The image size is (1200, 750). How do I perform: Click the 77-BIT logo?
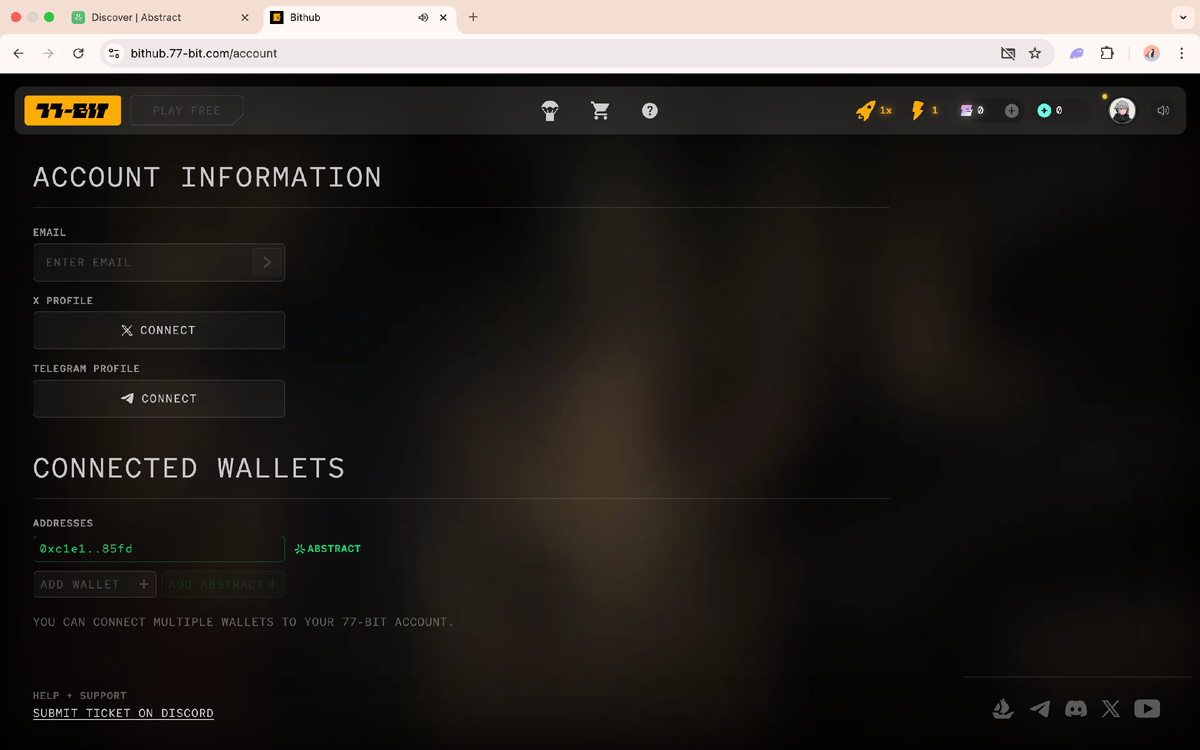(73, 110)
